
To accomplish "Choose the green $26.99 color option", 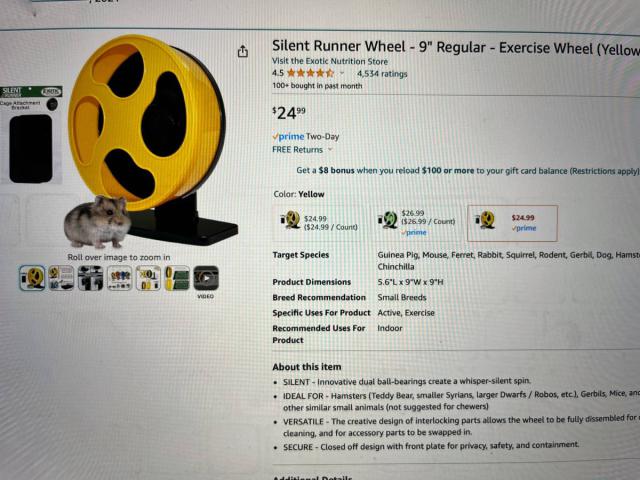I will [416, 222].
